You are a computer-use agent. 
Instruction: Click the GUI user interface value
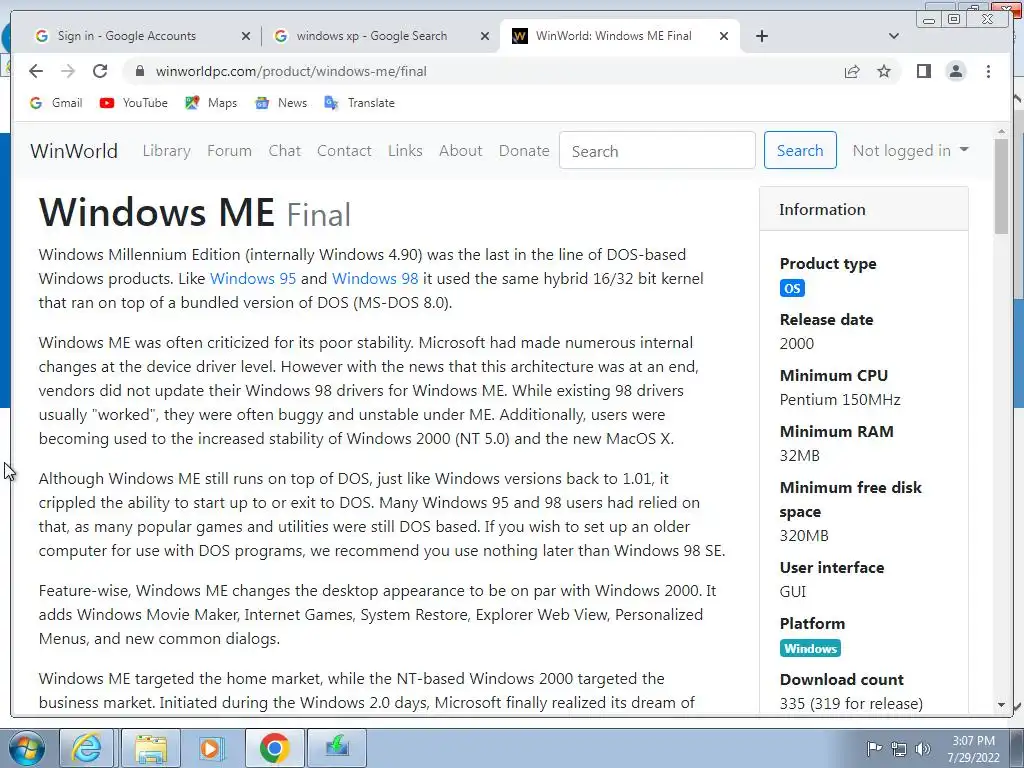793,592
